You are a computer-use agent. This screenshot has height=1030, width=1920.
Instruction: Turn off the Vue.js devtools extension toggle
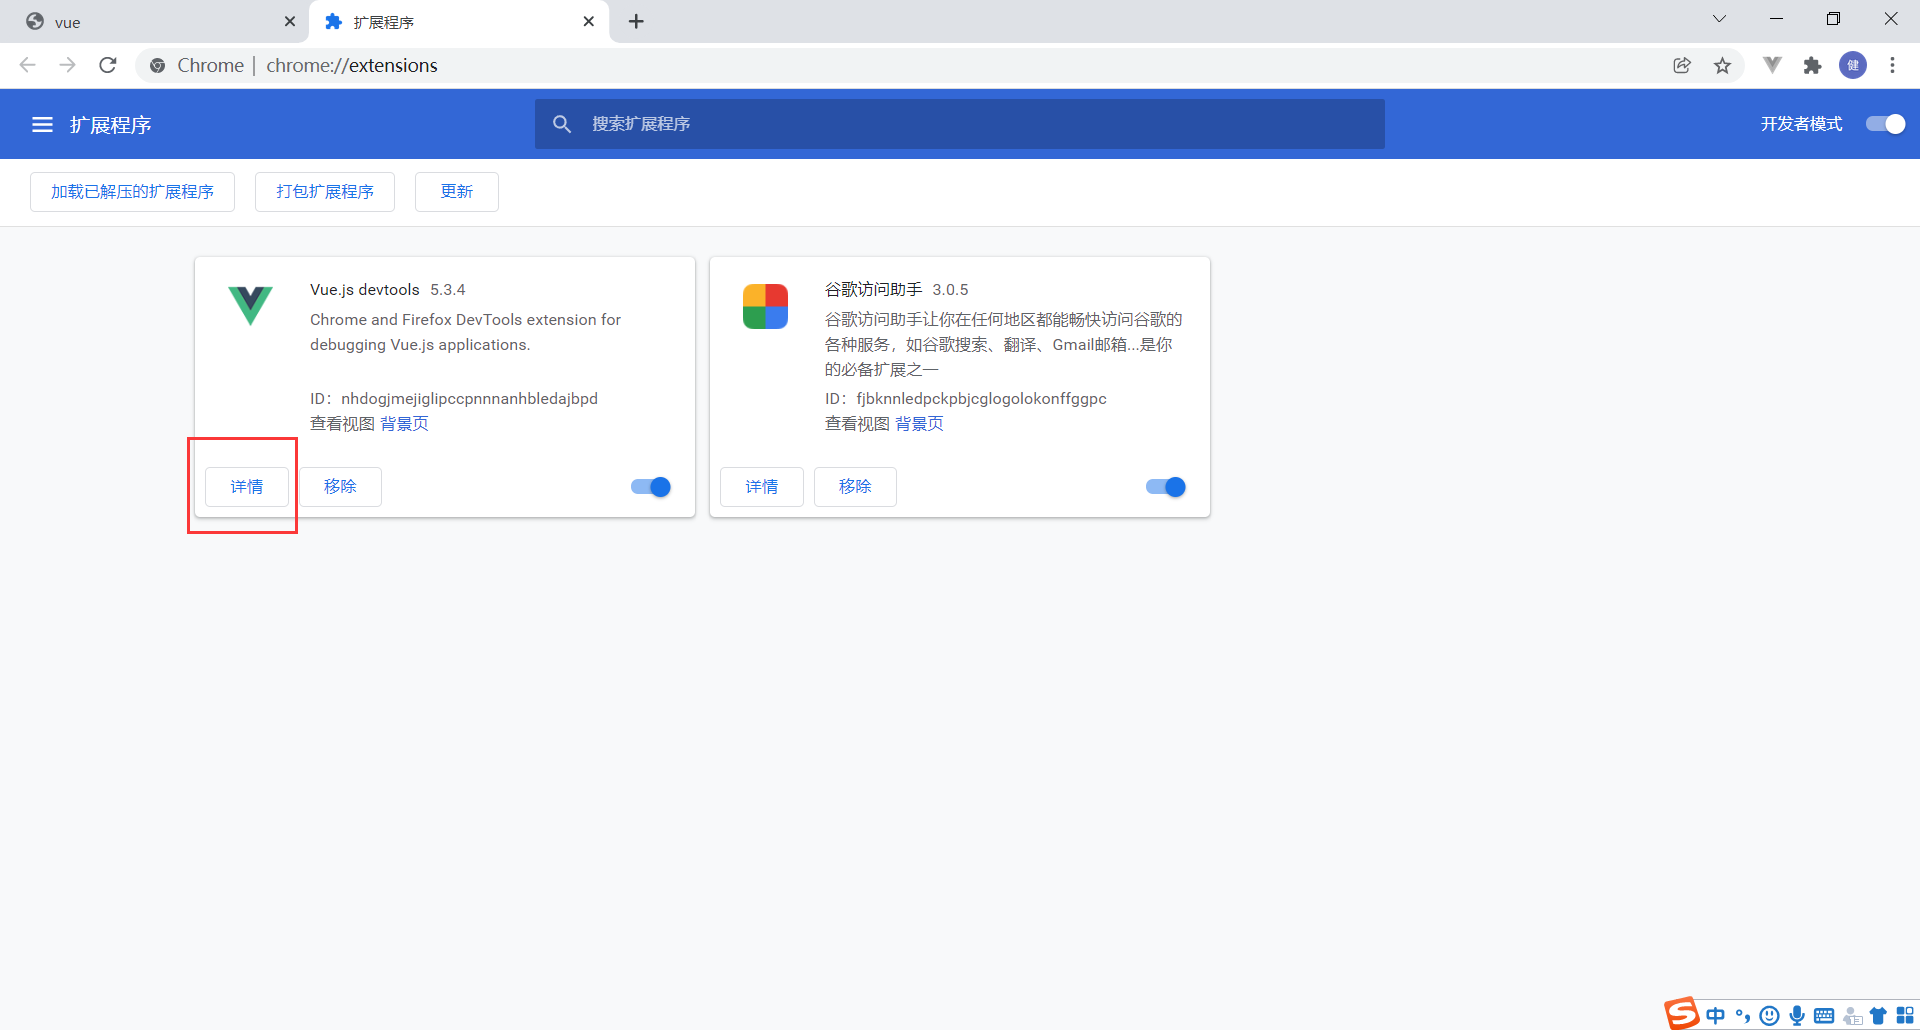[x=649, y=487]
